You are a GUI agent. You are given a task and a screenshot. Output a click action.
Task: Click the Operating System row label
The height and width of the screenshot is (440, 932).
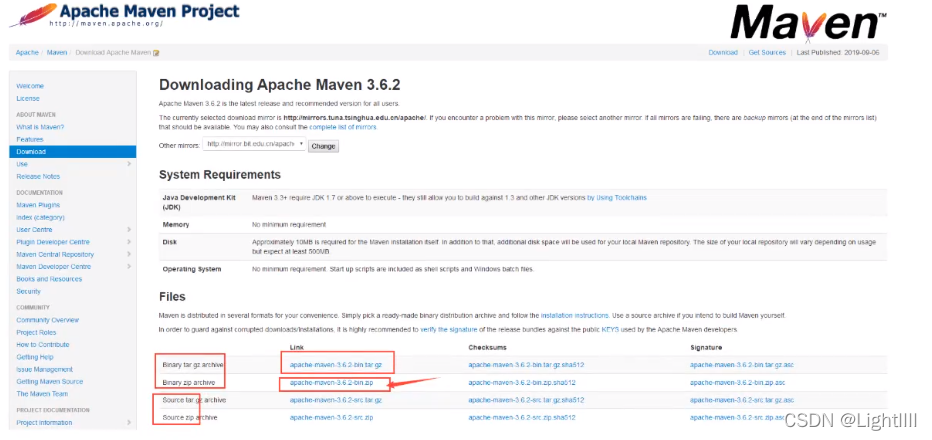click(x=191, y=269)
